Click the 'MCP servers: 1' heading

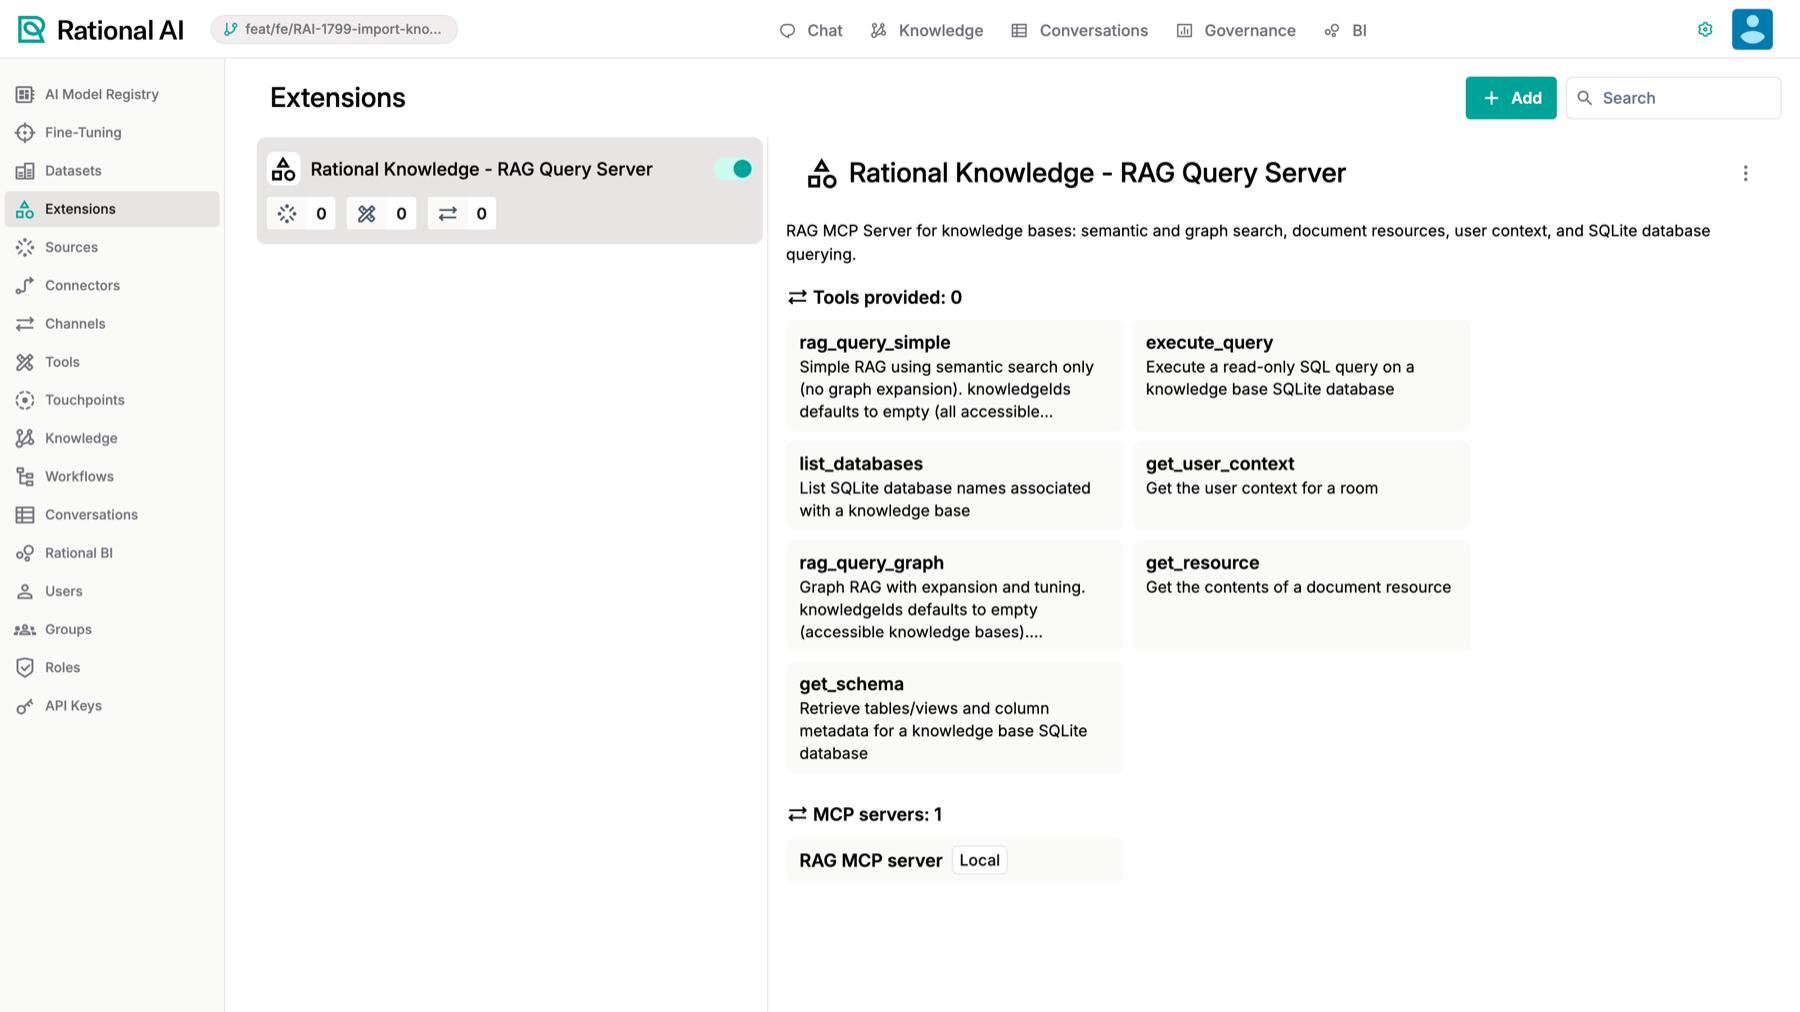coord(865,815)
